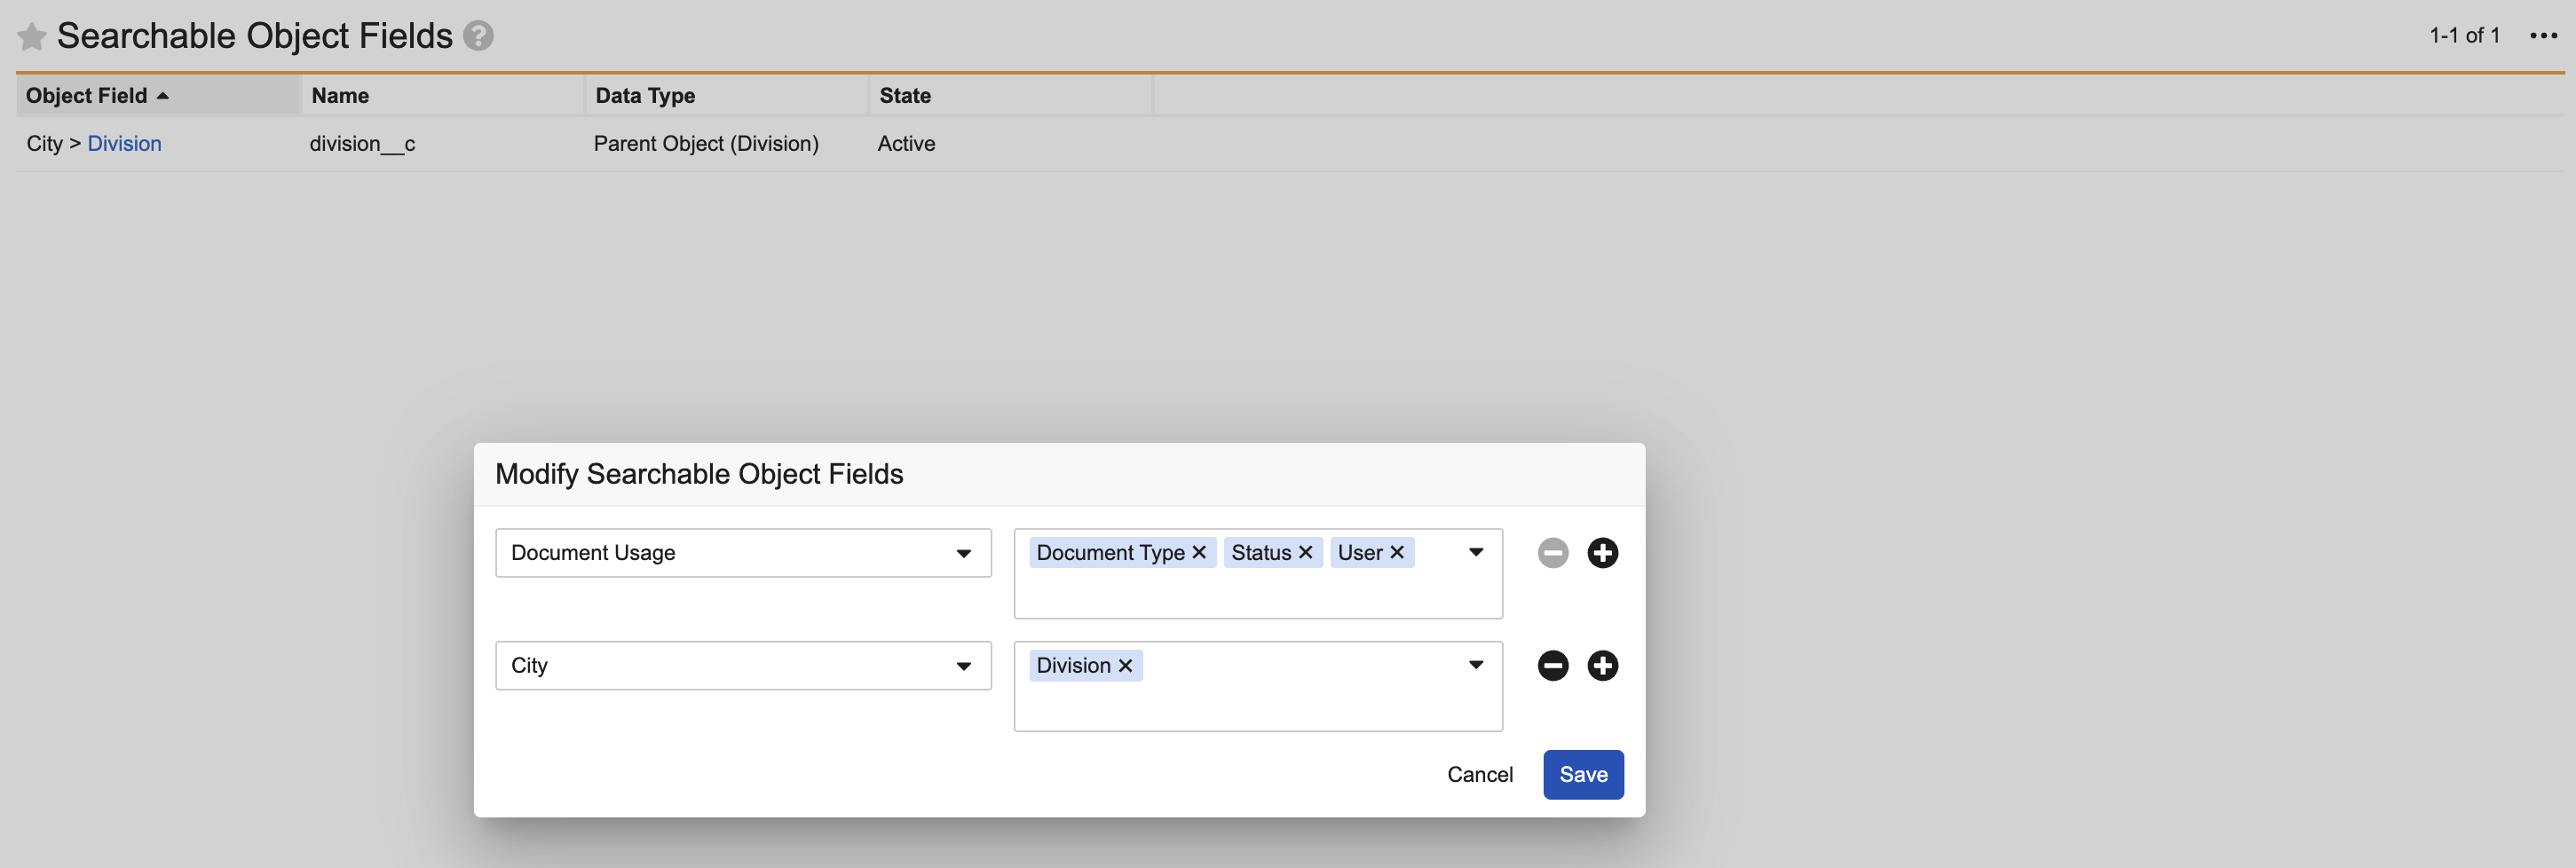Expand the City fields multi-select arrow
Screen dimensions: 2576x868
click(1475, 665)
